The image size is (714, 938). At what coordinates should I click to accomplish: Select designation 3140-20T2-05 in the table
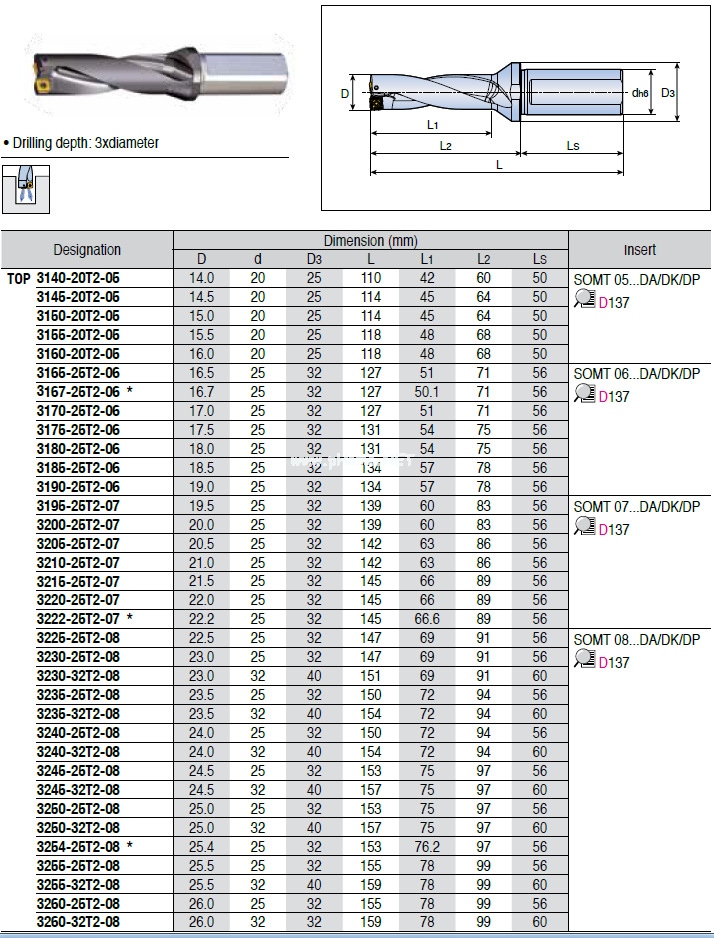(78, 278)
